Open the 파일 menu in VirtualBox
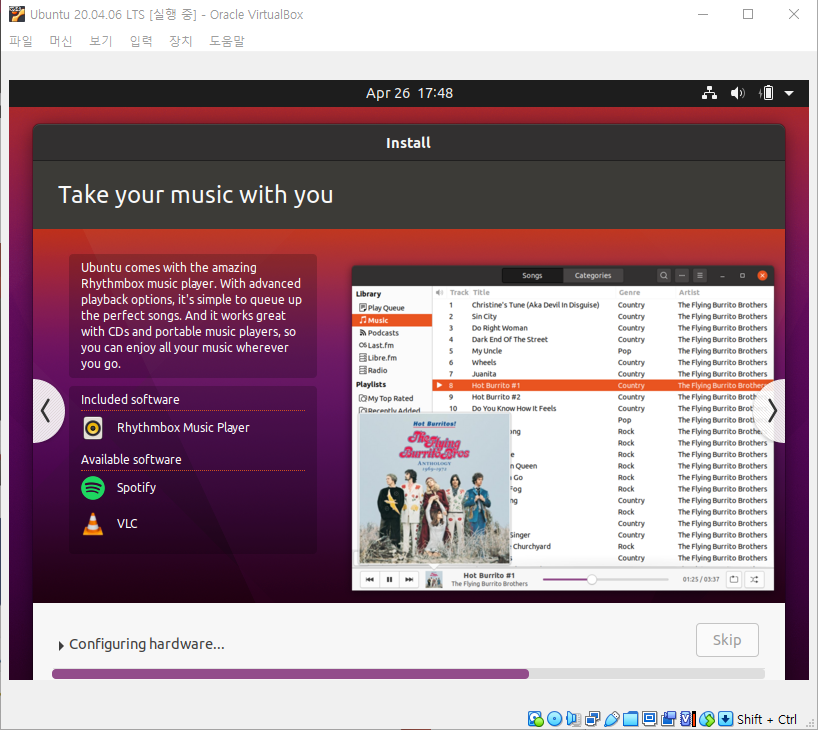Viewport: 818px width, 730px height. click(x=21, y=41)
